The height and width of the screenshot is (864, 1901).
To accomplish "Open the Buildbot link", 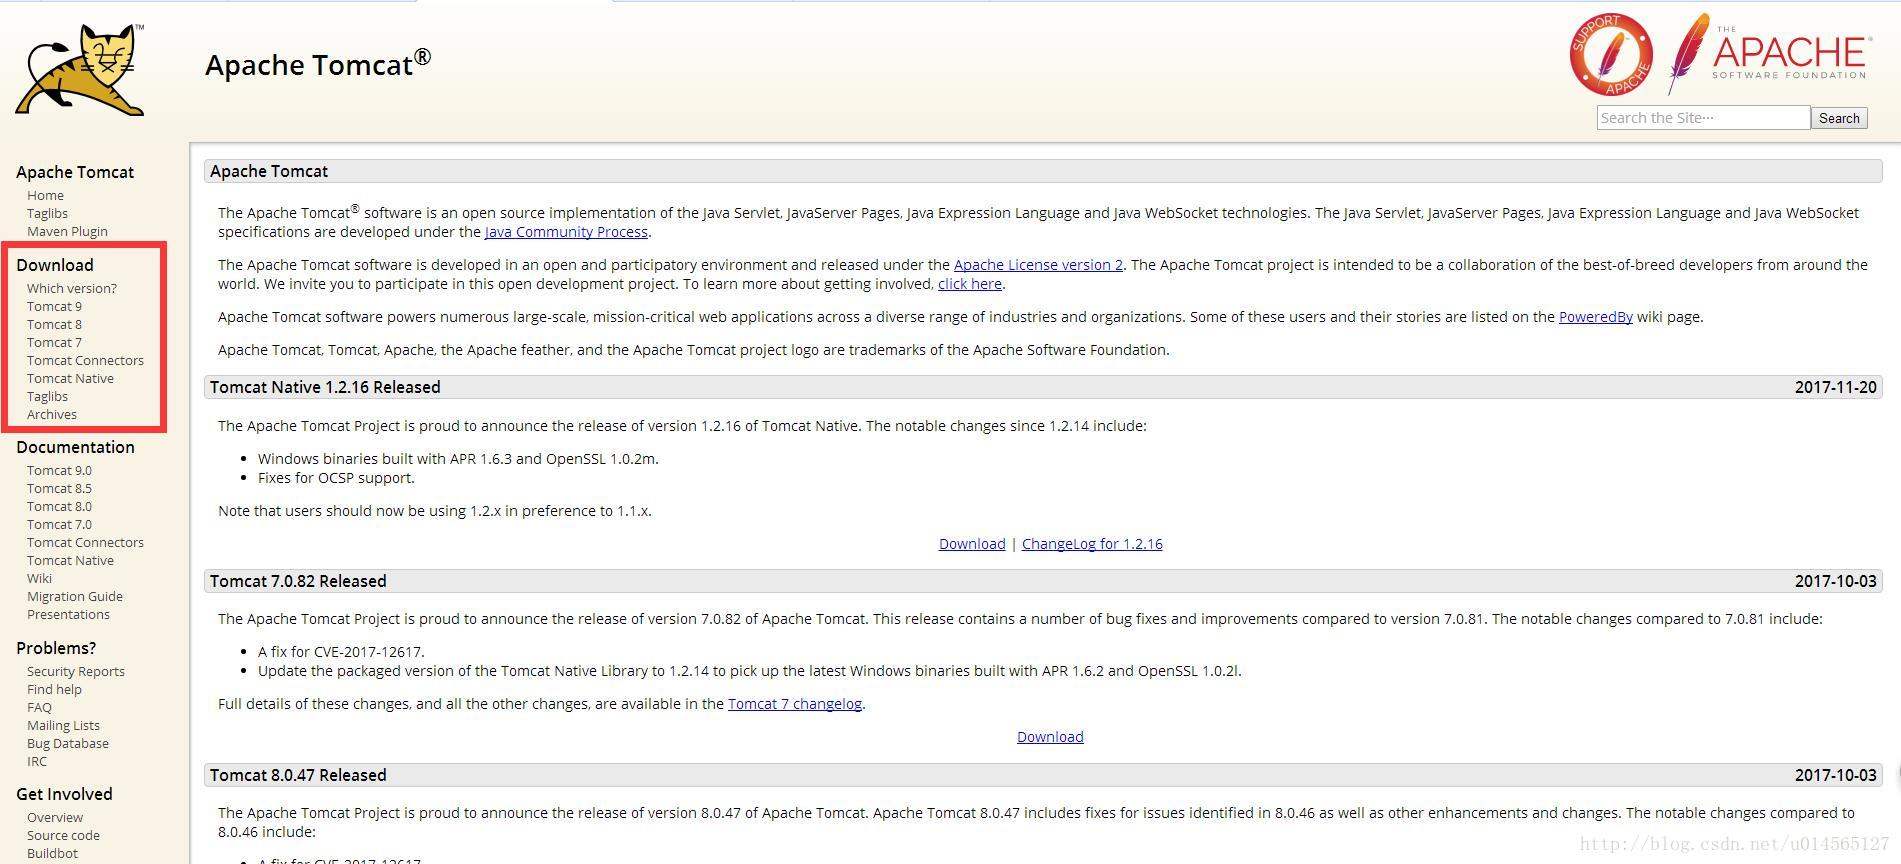I will [x=52, y=853].
